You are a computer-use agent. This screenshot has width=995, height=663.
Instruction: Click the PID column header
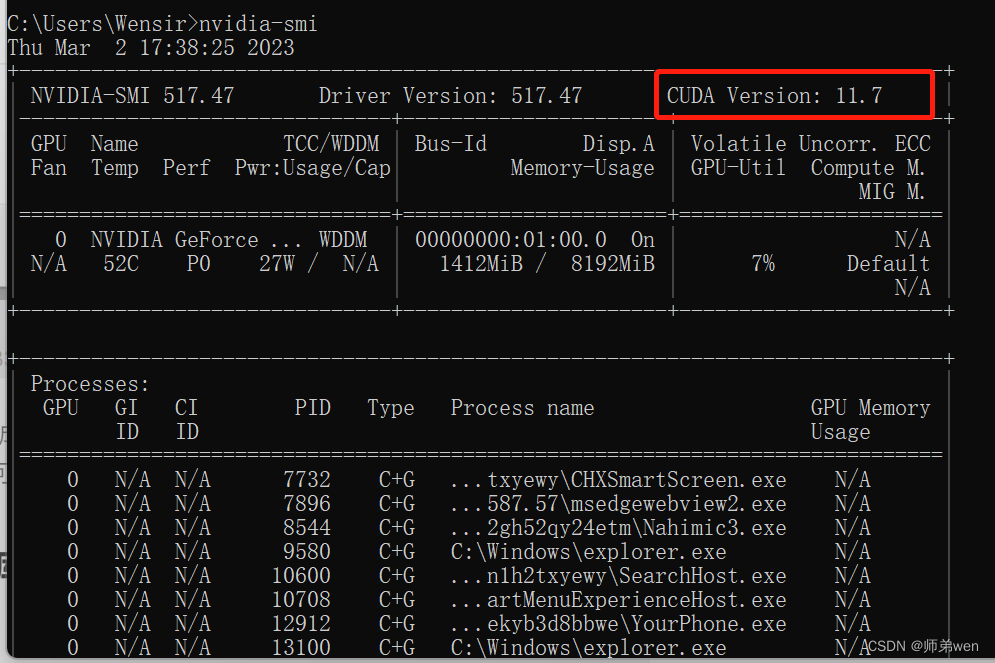(313, 407)
